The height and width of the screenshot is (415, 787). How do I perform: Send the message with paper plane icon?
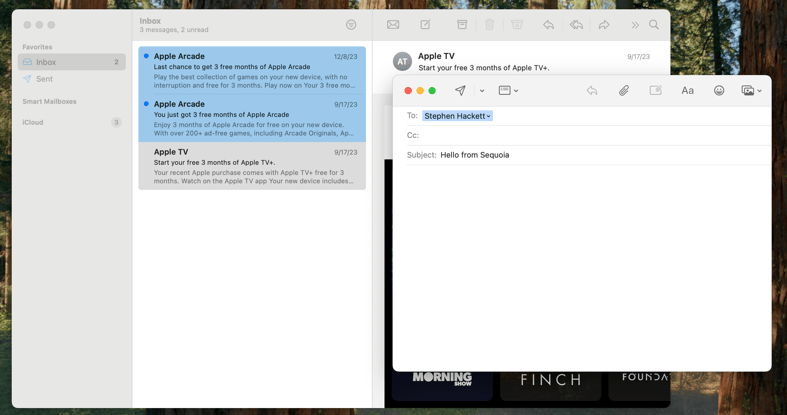click(x=460, y=90)
